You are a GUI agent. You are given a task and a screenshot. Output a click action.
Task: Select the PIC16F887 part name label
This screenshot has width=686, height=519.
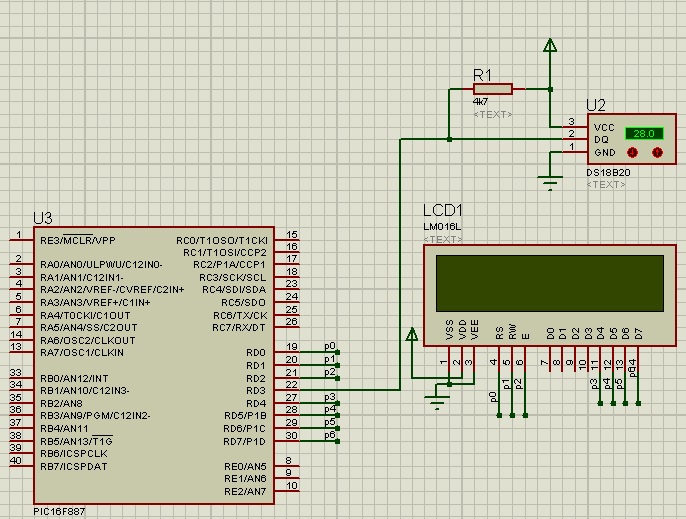(x=59, y=511)
